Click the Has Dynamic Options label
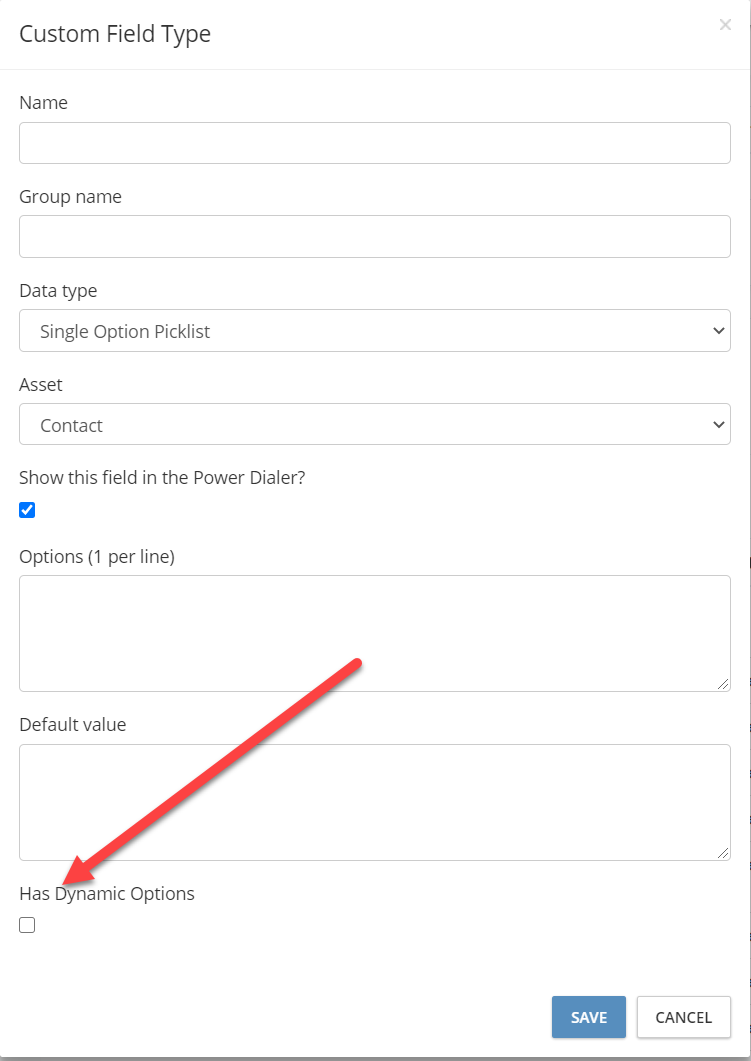This screenshot has height=1061, width=751. [107, 894]
